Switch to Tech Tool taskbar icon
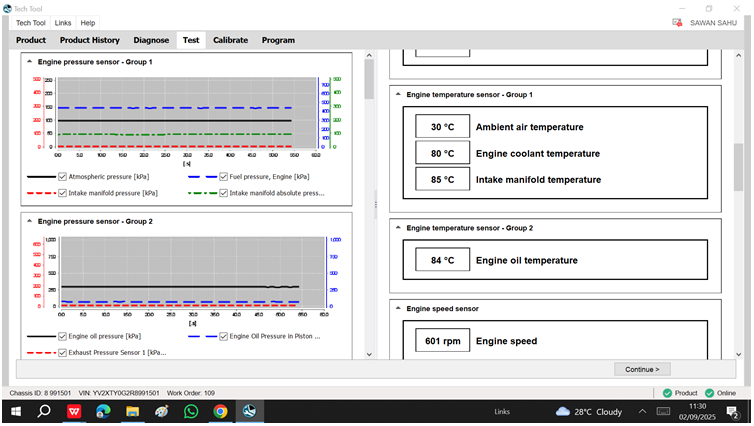754x426 pixels. [x=249, y=412]
